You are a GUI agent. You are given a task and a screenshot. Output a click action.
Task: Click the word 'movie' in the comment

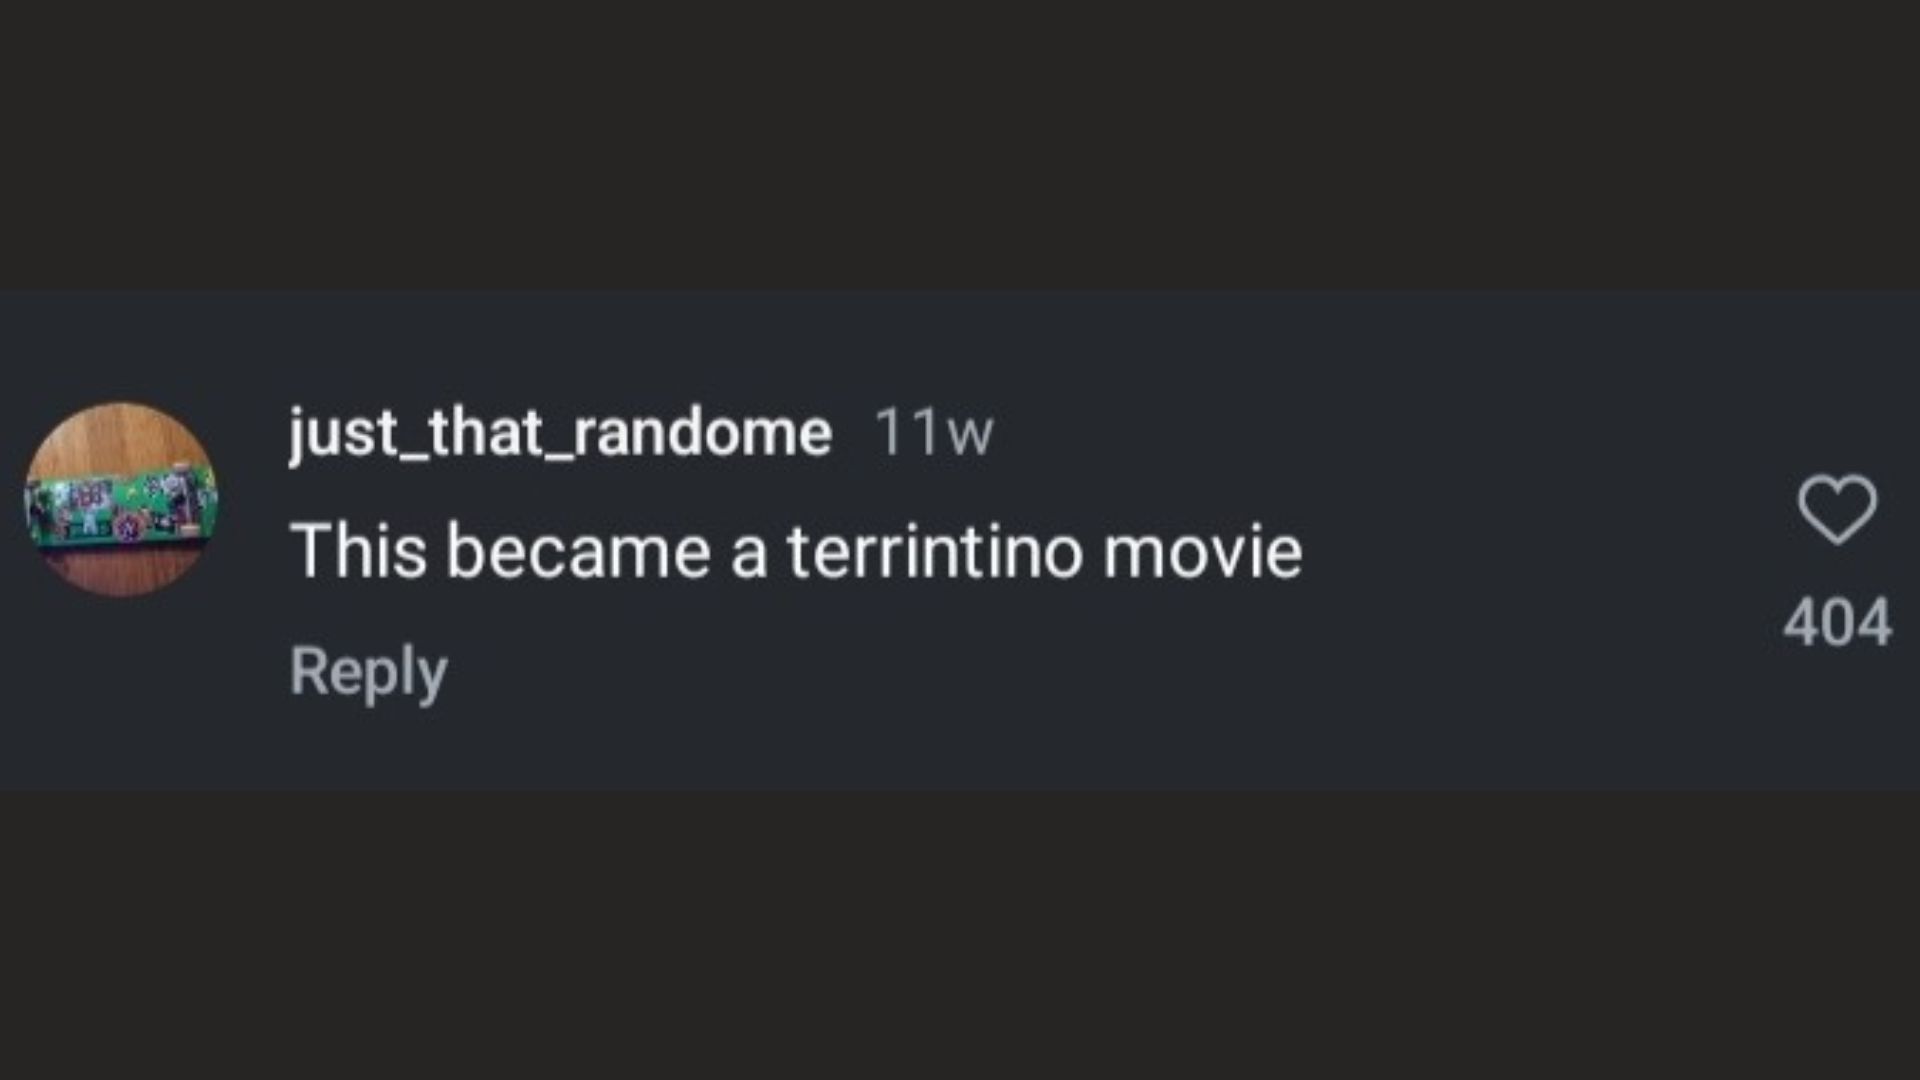[x=1202, y=551]
